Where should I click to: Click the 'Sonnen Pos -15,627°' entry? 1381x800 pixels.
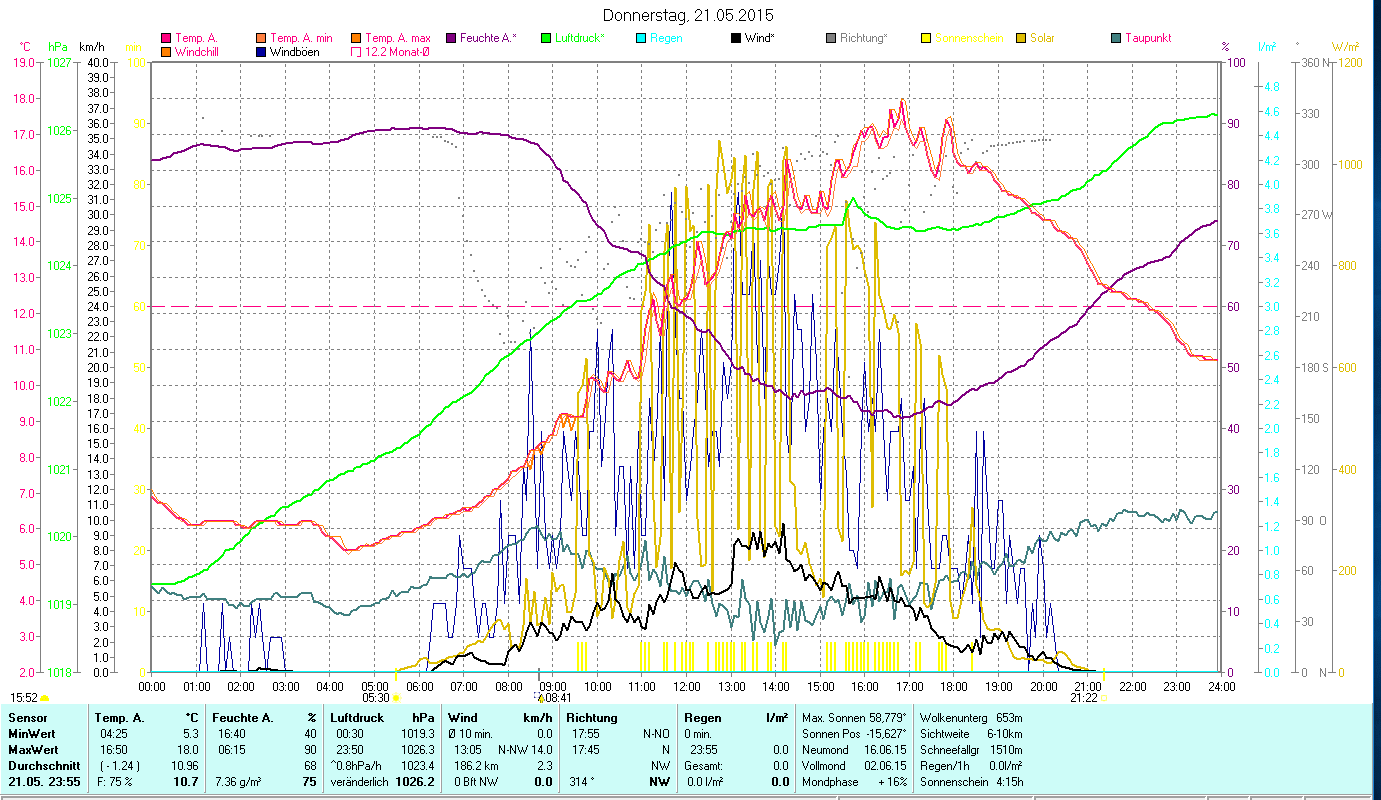coord(853,734)
